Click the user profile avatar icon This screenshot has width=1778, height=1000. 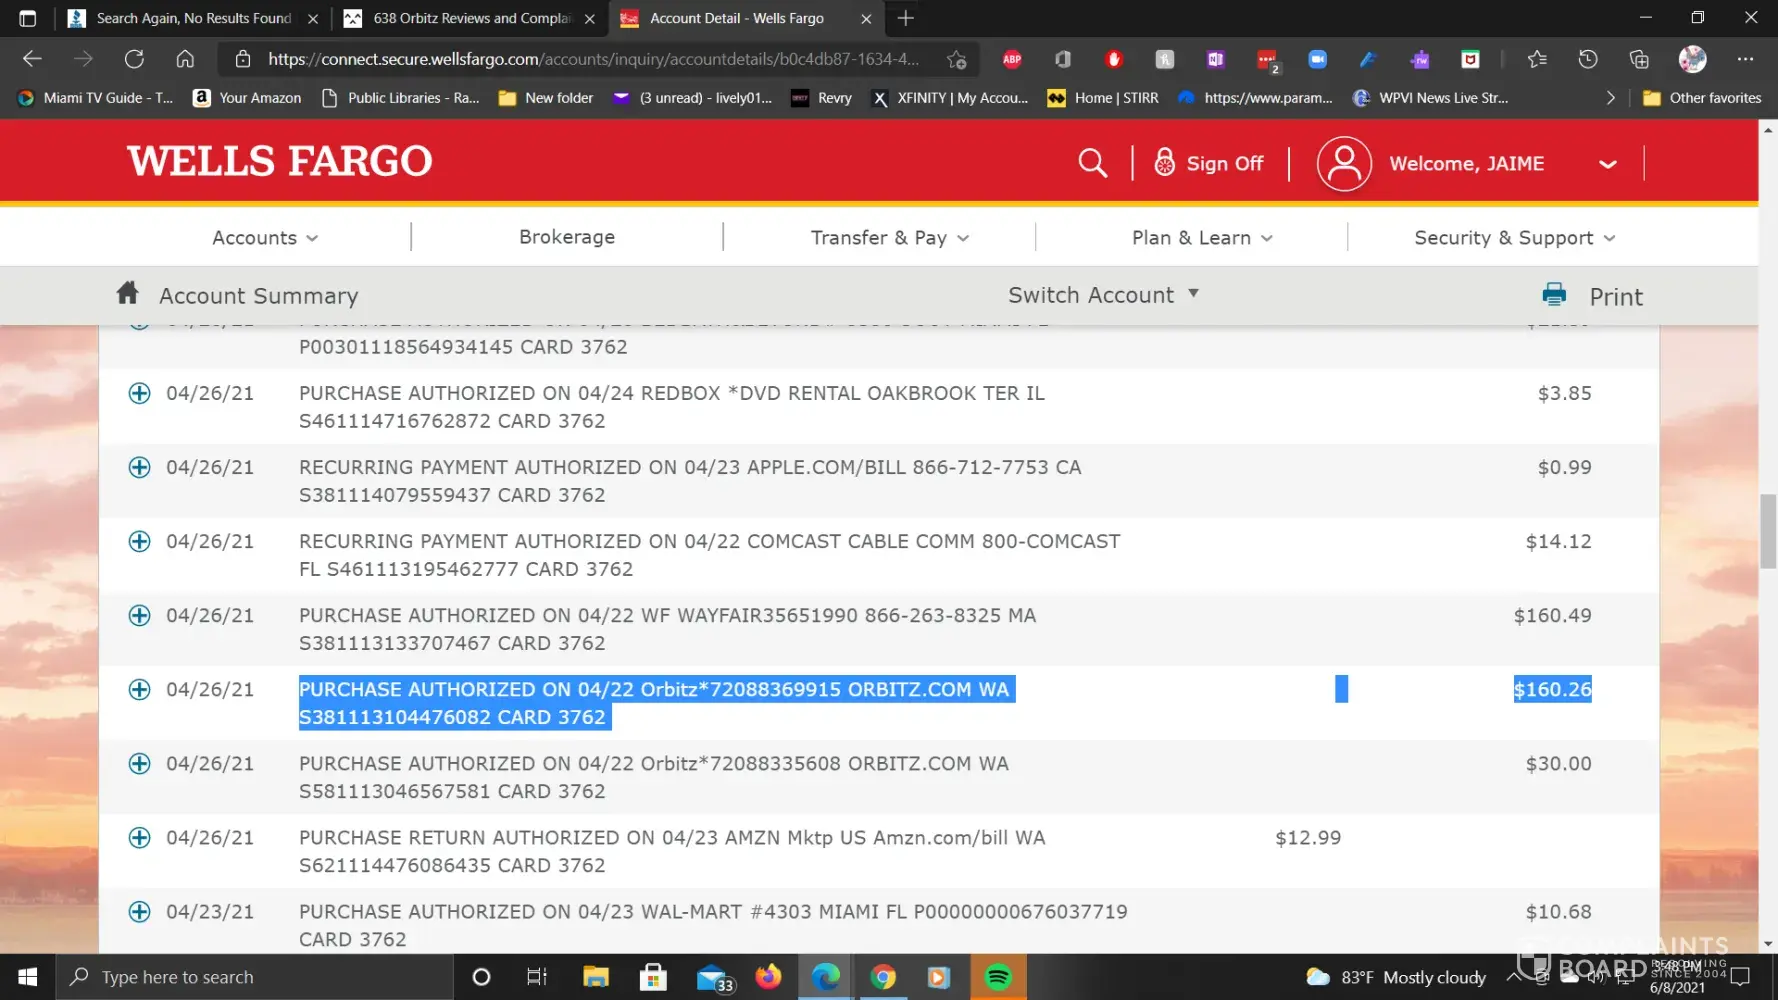pyautogui.click(x=1343, y=164)
